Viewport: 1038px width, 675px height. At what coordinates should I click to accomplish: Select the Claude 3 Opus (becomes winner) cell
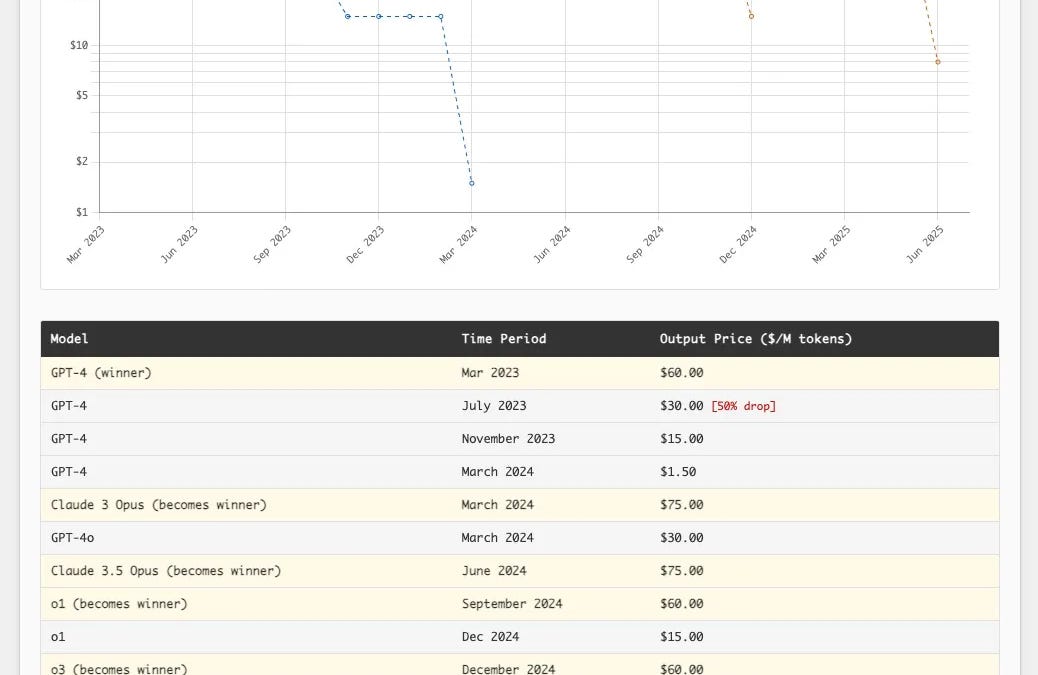[159, 505]
